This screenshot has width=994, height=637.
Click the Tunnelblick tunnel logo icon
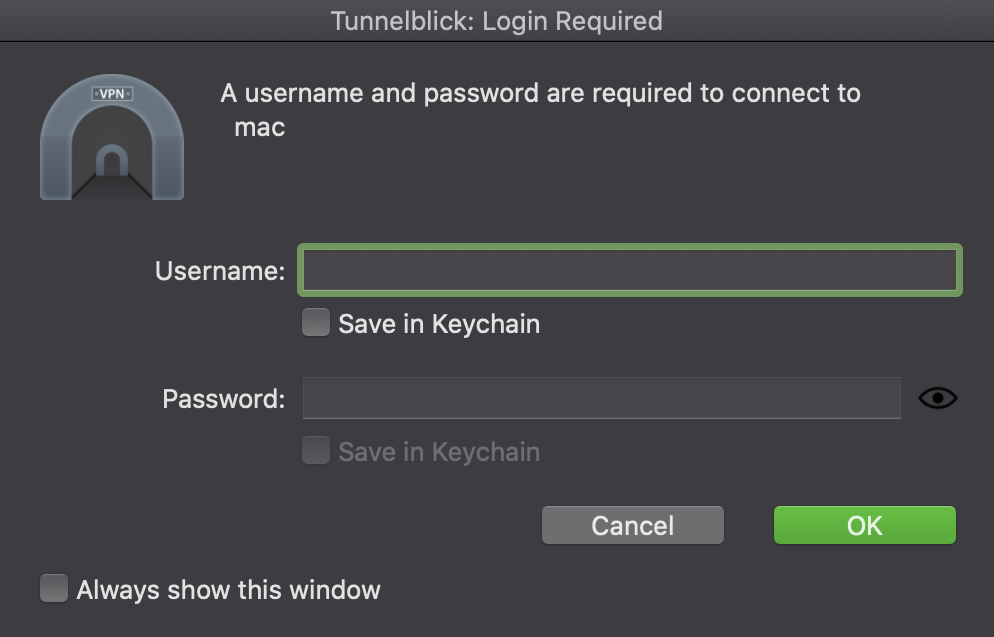click(112, 138)
